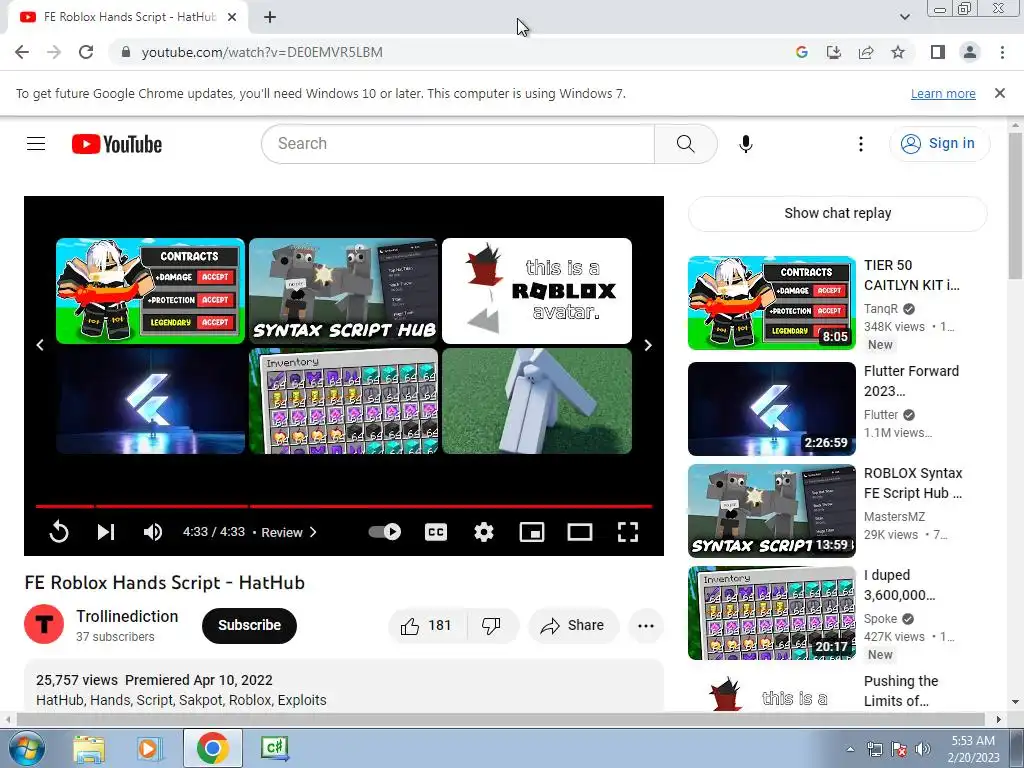Screen dimensions: 1024x768
Task: Mute the video volume
Action: (x=153, y=532)
